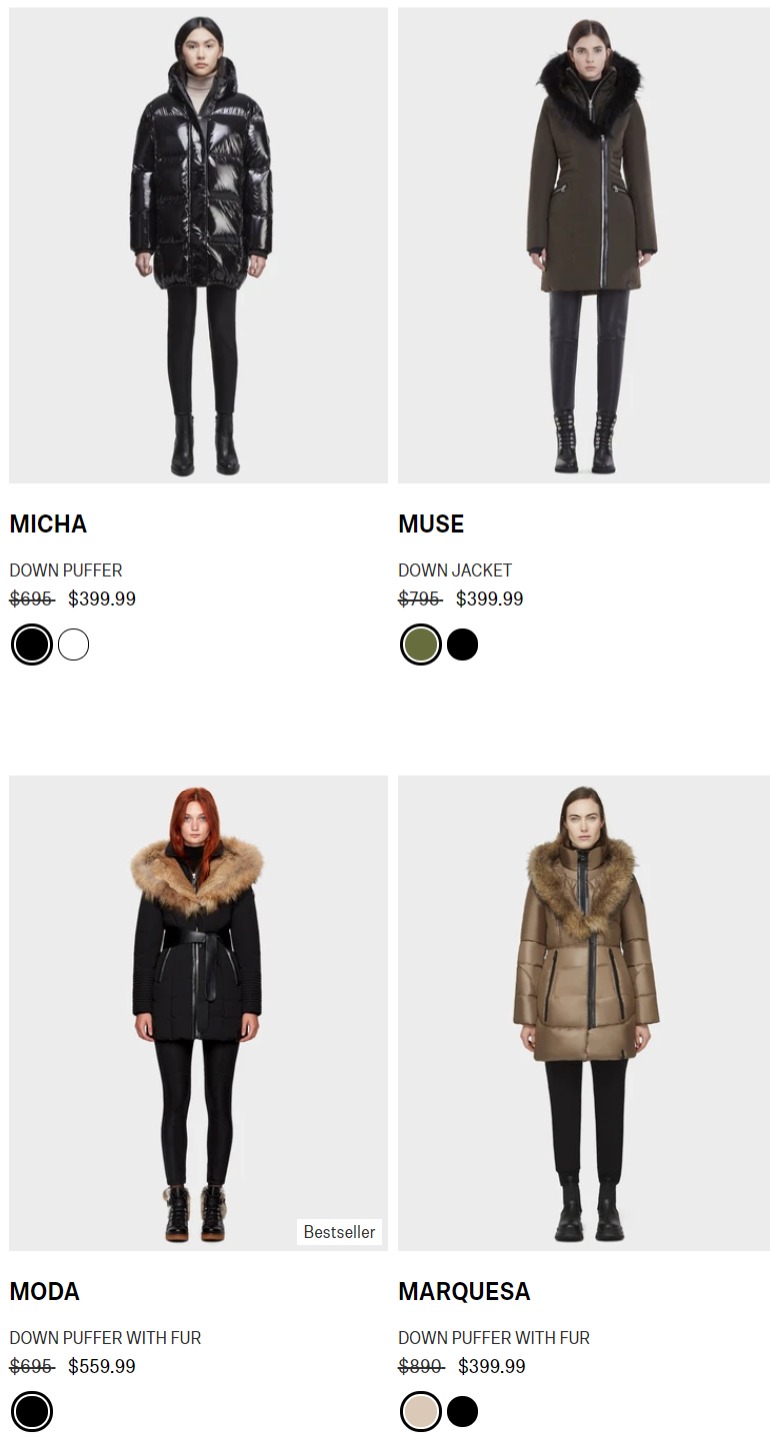The width and height of the screenshot is (770, 1450).
Task: Select black color swatch for Micha
Action: 32,645
